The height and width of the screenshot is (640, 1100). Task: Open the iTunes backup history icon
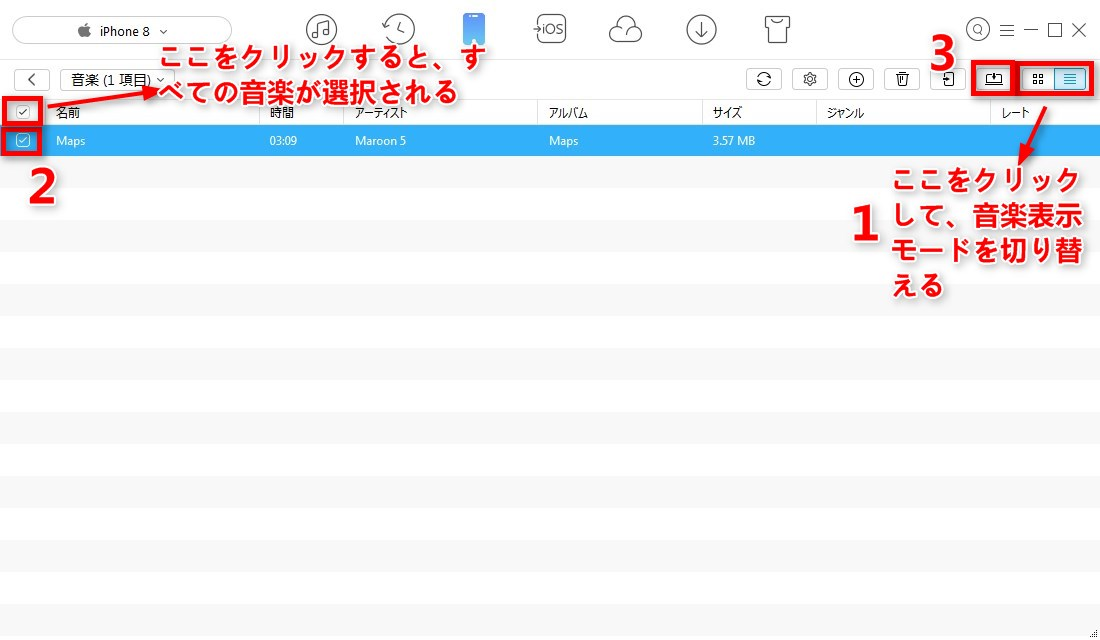coord(398,30)
